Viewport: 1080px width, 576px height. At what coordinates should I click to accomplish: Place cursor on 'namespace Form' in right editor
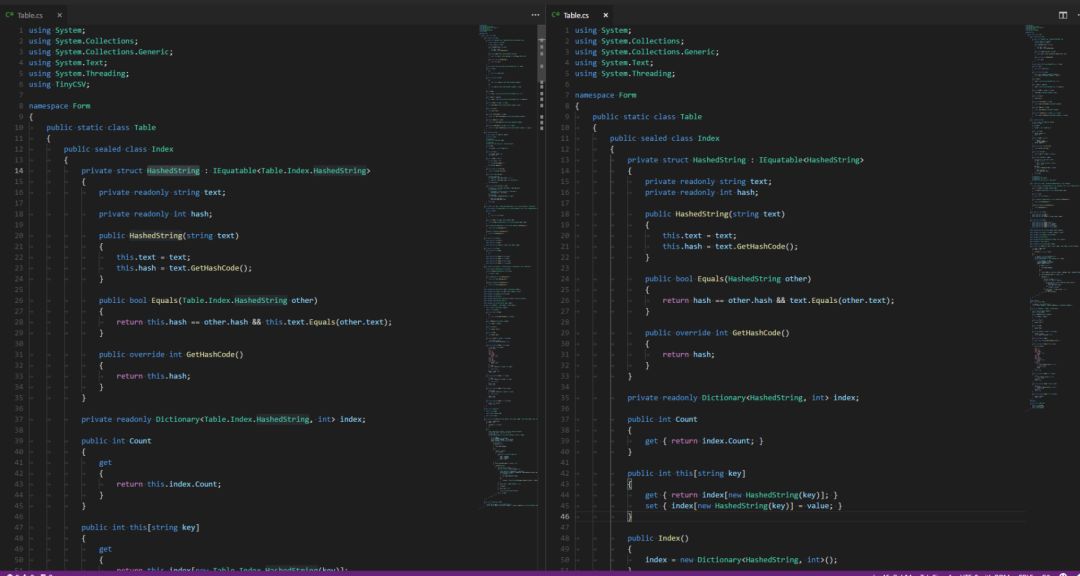coord(605,95)
